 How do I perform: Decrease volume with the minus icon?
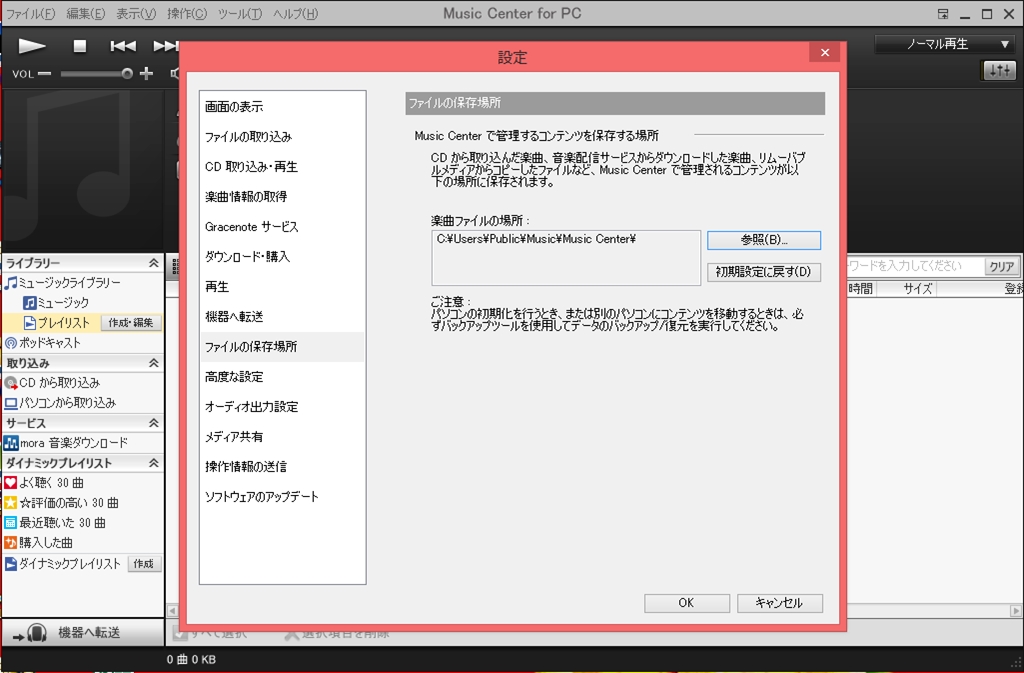coord(44,74)
